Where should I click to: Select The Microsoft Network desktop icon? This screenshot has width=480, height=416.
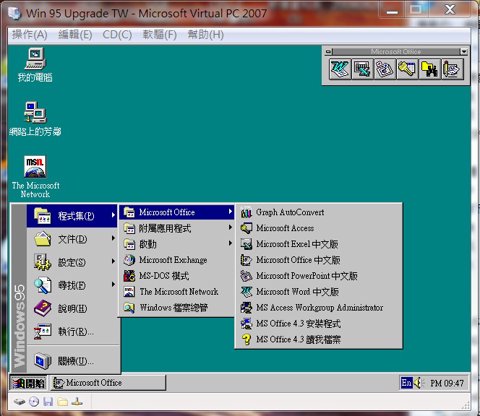[x=35, y=177]
